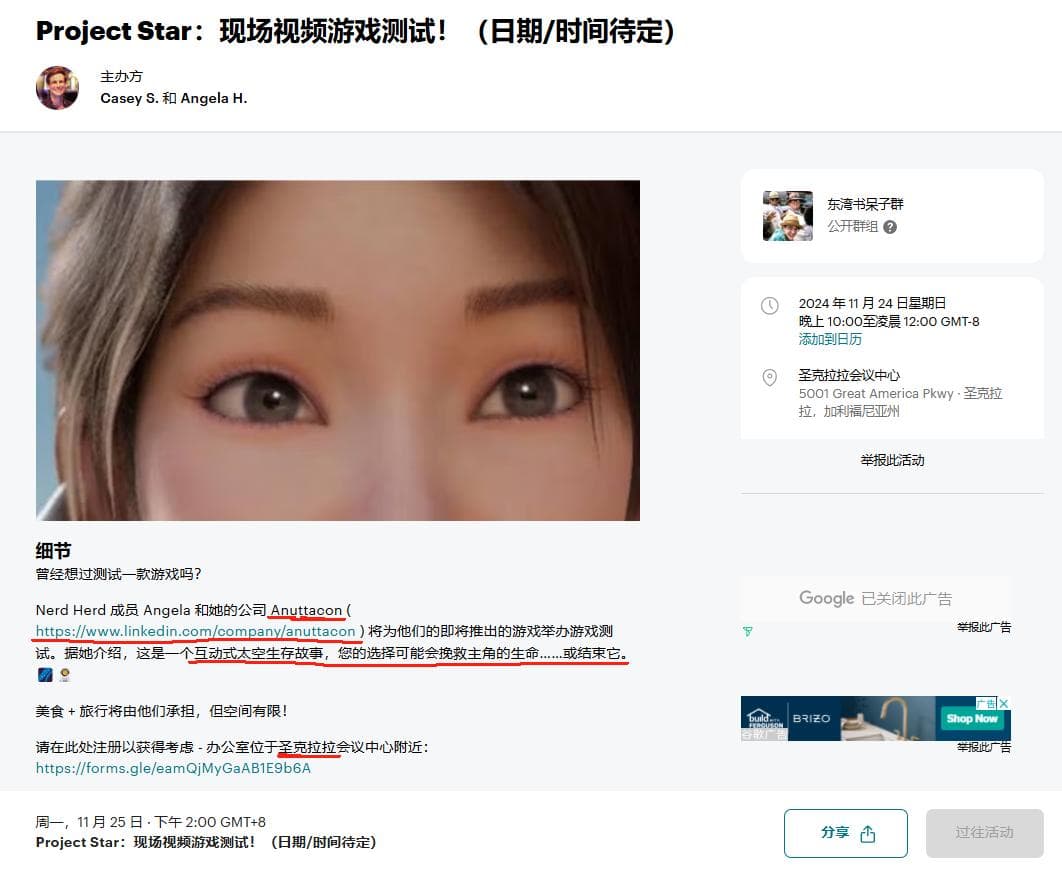The height and width of the screenshot is (870, 1062).
Task: Click 举报此广告 under the Google closed ad
Action: pos(983,628)
